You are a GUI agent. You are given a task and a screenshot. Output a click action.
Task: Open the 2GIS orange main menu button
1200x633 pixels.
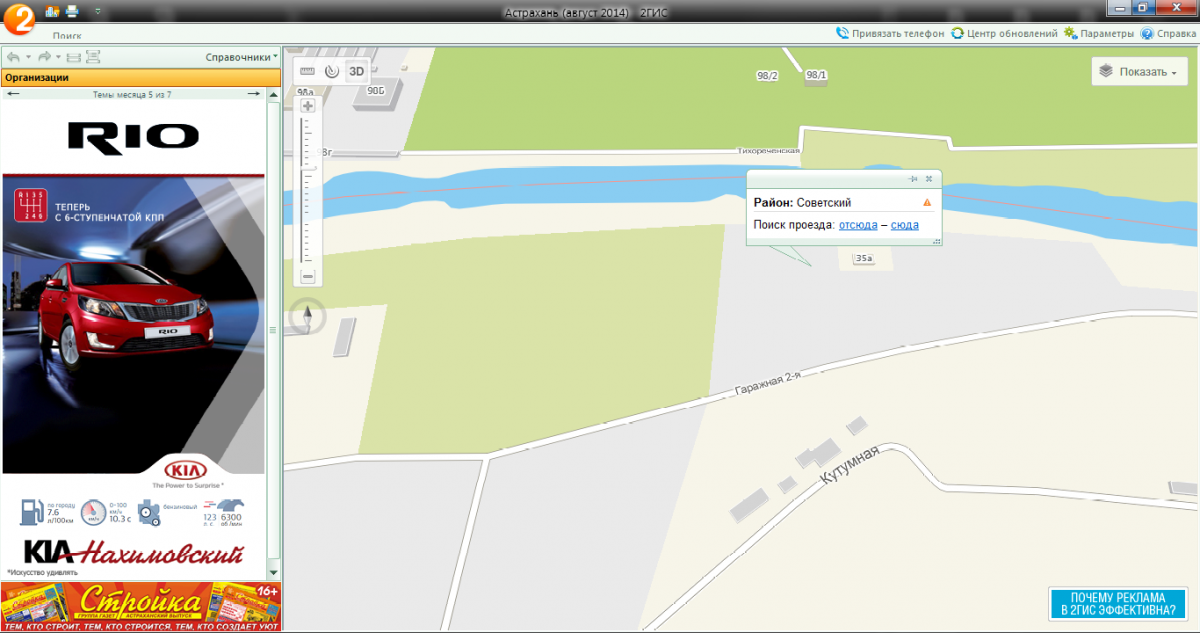[18, 19]
